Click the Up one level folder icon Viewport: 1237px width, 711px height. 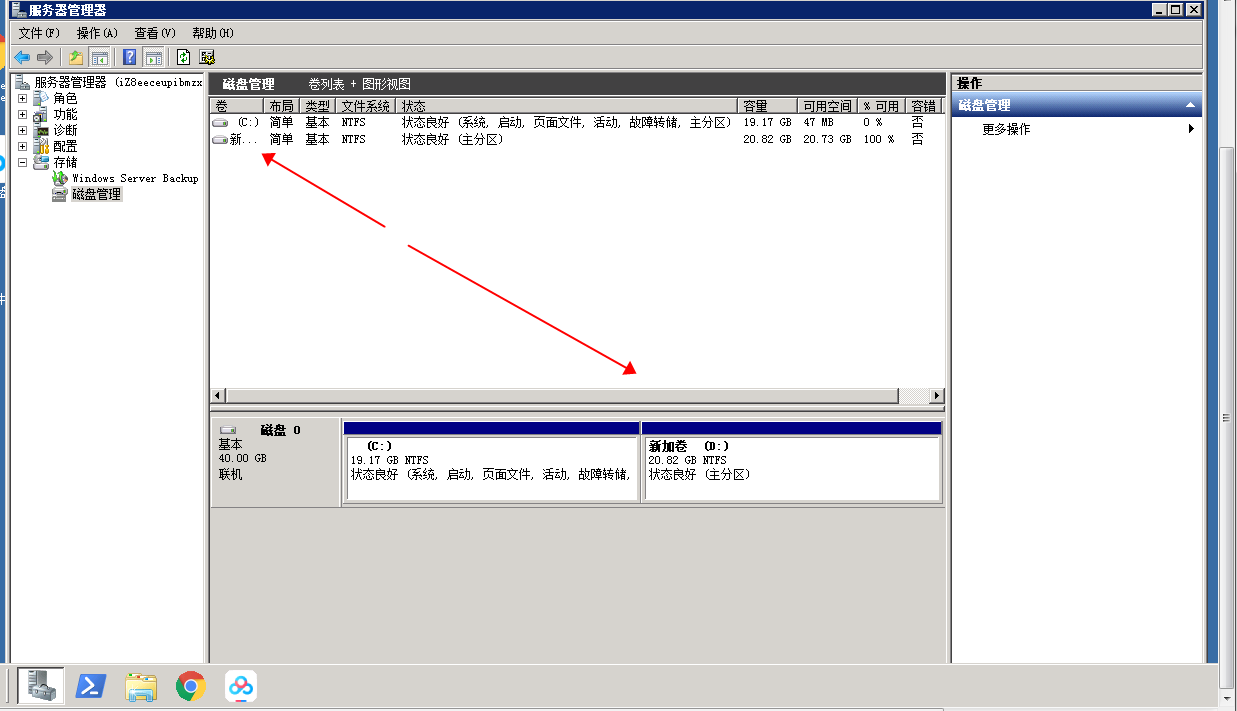point(76,57)
